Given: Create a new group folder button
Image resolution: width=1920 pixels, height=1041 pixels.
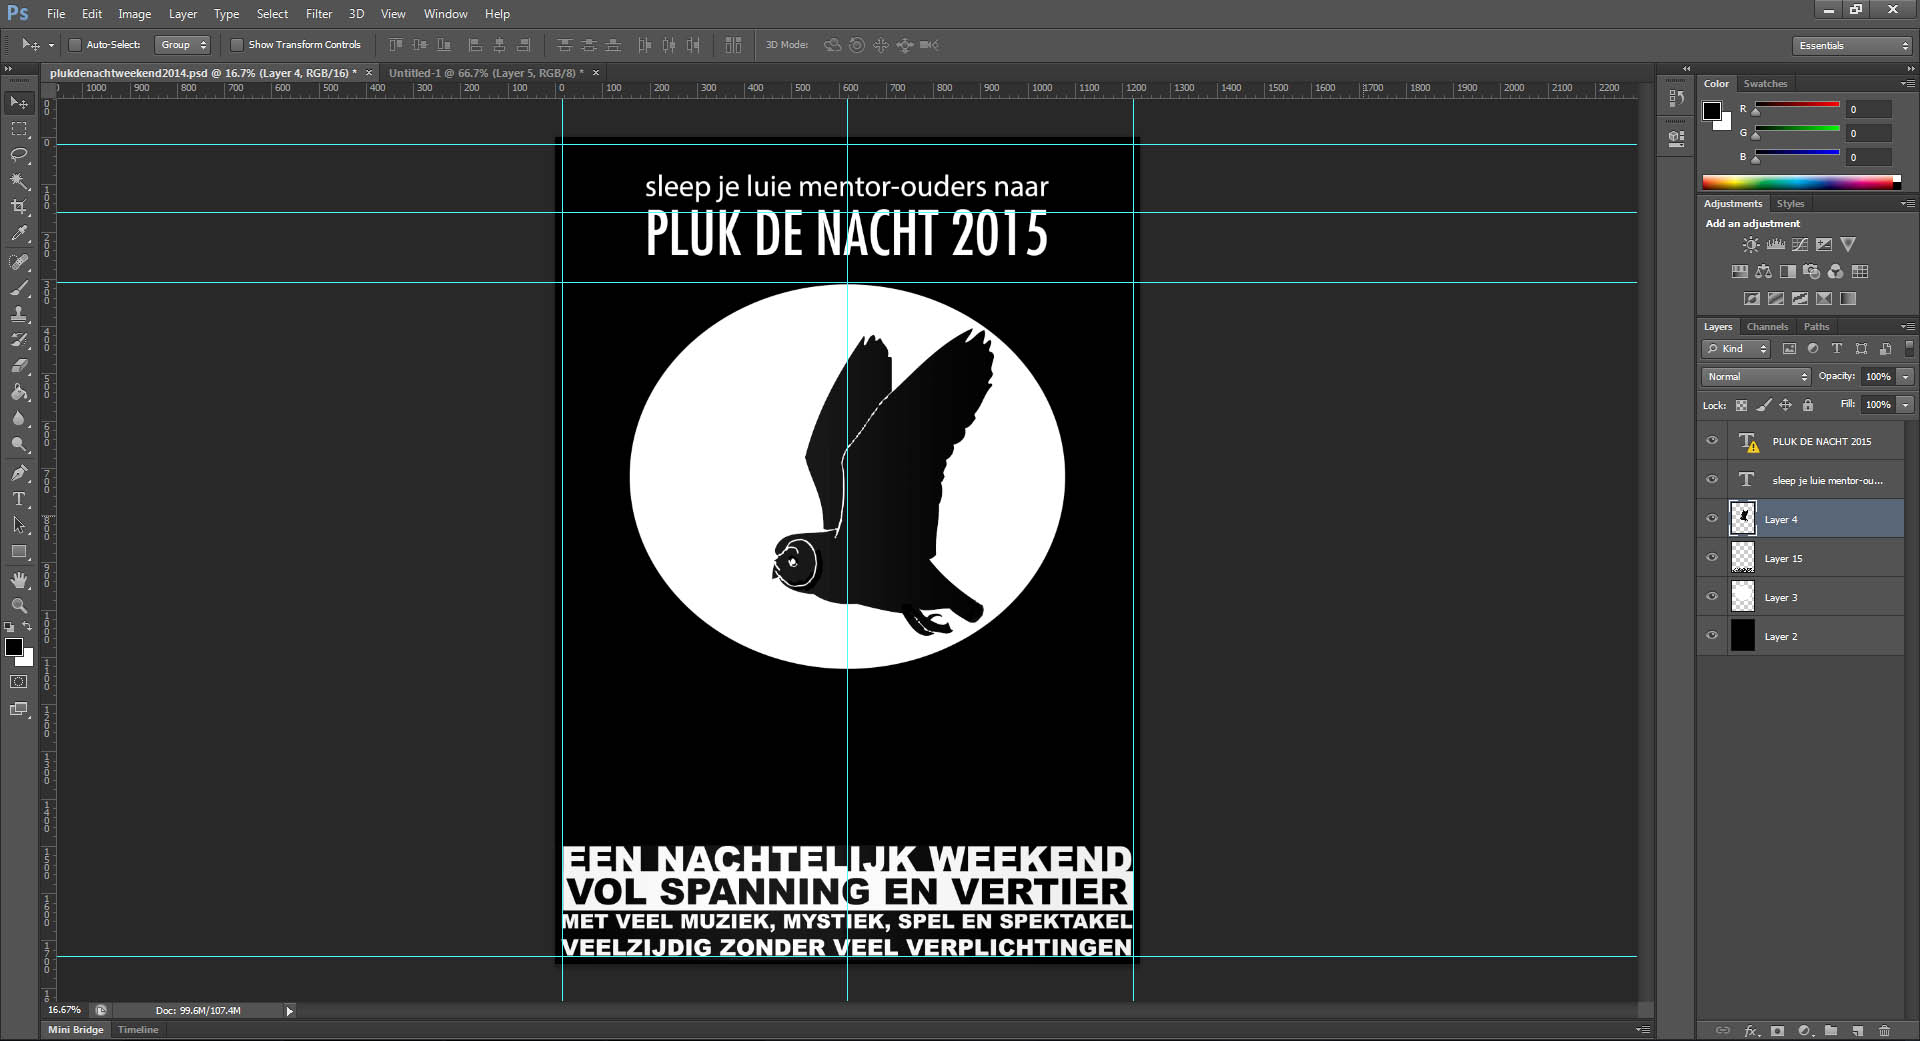Looking at the screenshot, I should [1830, 1030].
